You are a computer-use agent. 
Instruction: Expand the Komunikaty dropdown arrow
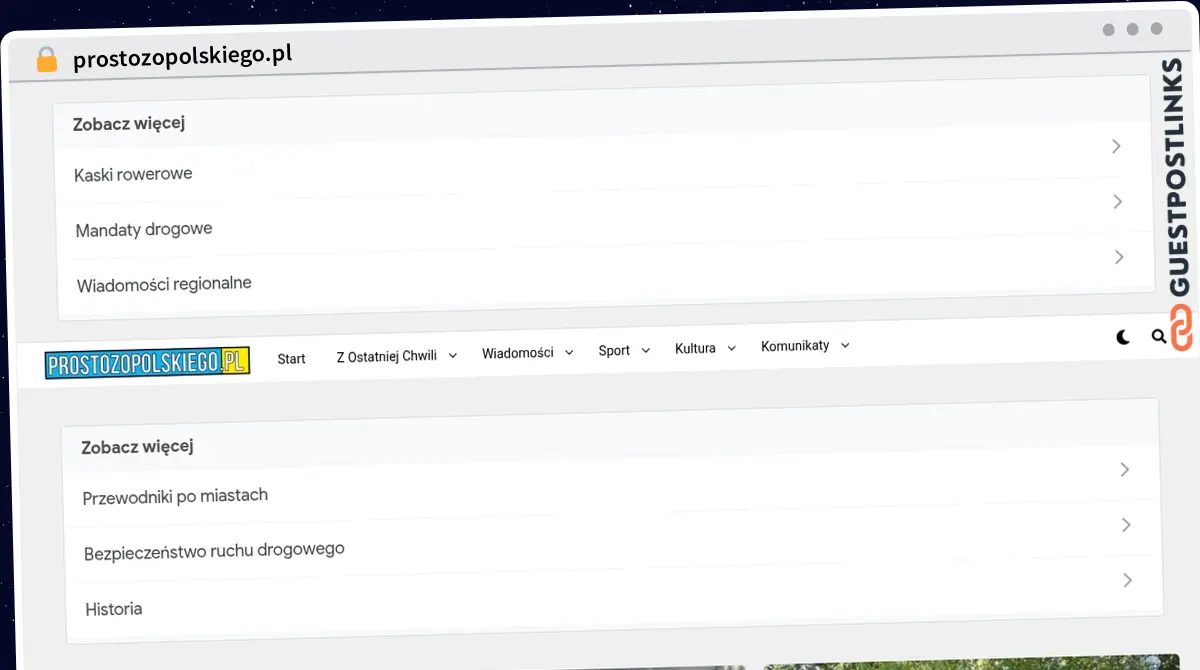pos(845,345)
